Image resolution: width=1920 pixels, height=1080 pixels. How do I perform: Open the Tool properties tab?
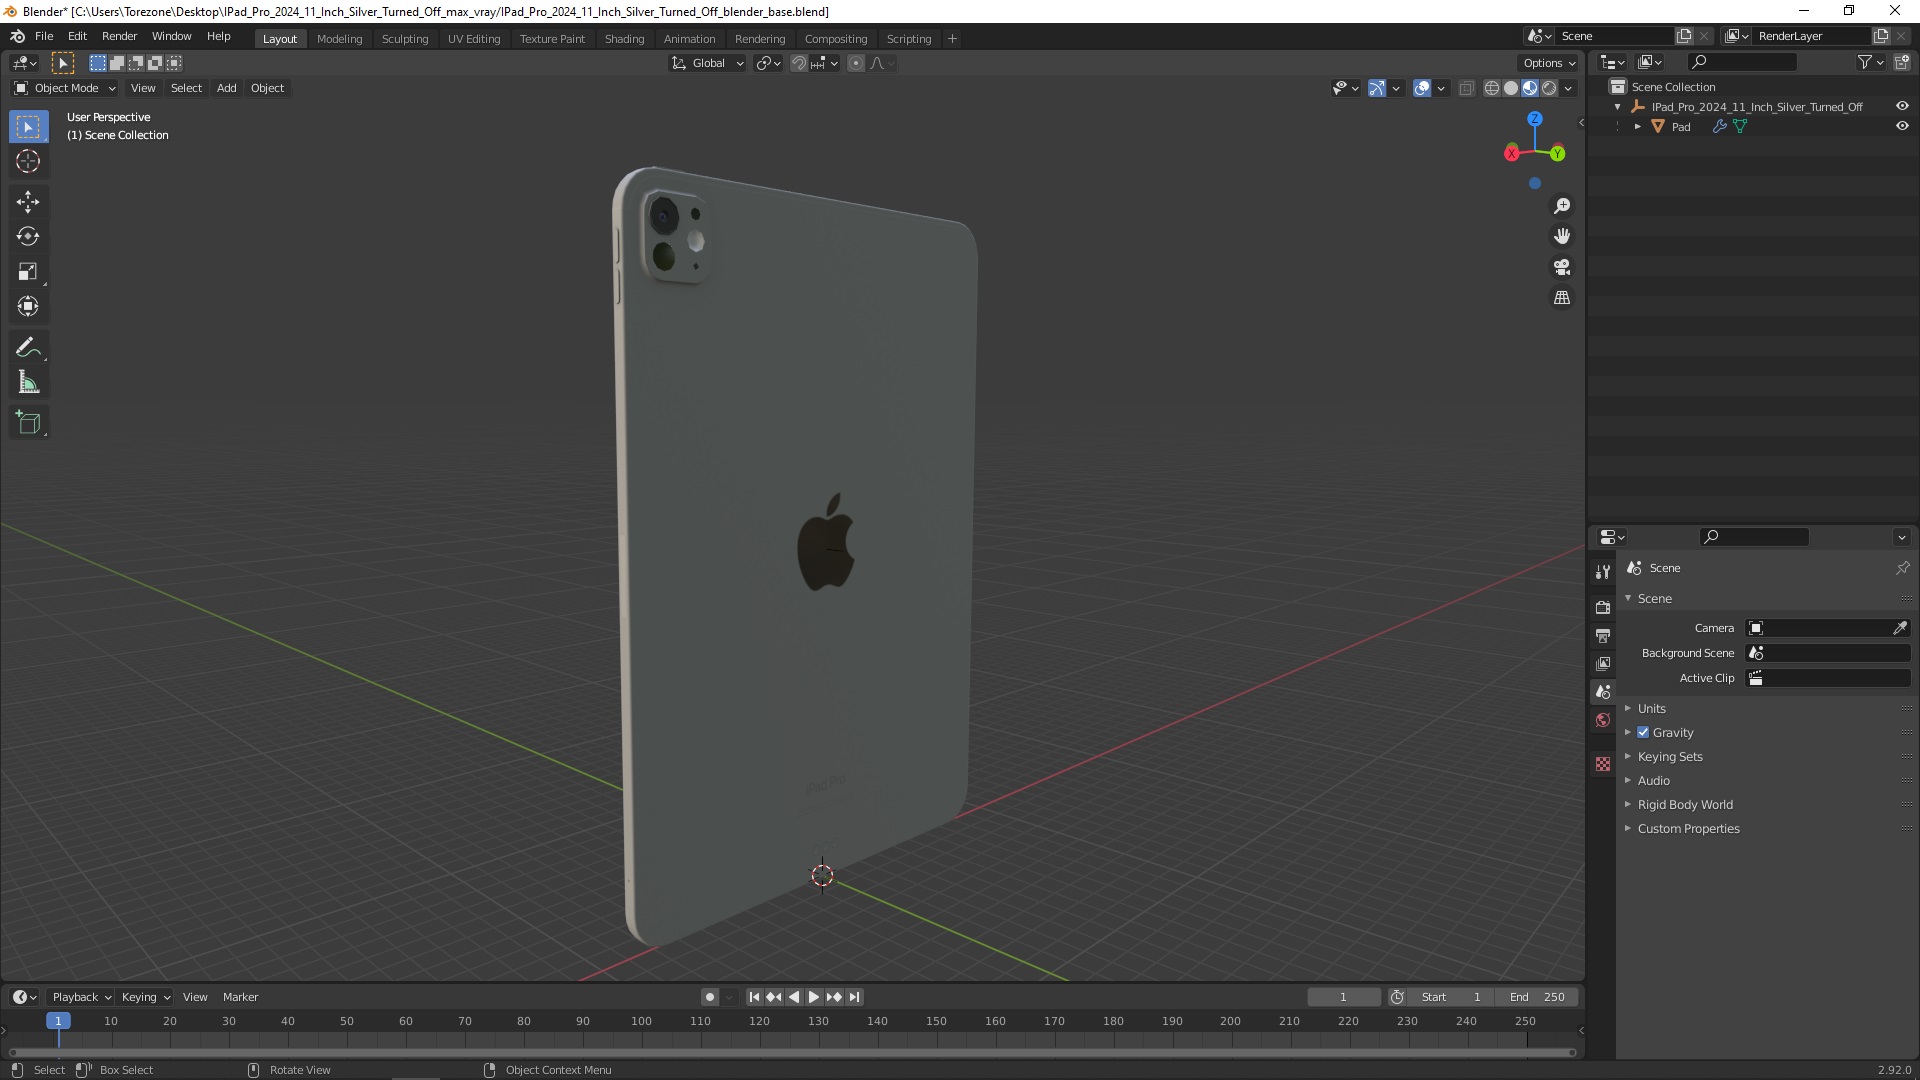[1603, 571]
